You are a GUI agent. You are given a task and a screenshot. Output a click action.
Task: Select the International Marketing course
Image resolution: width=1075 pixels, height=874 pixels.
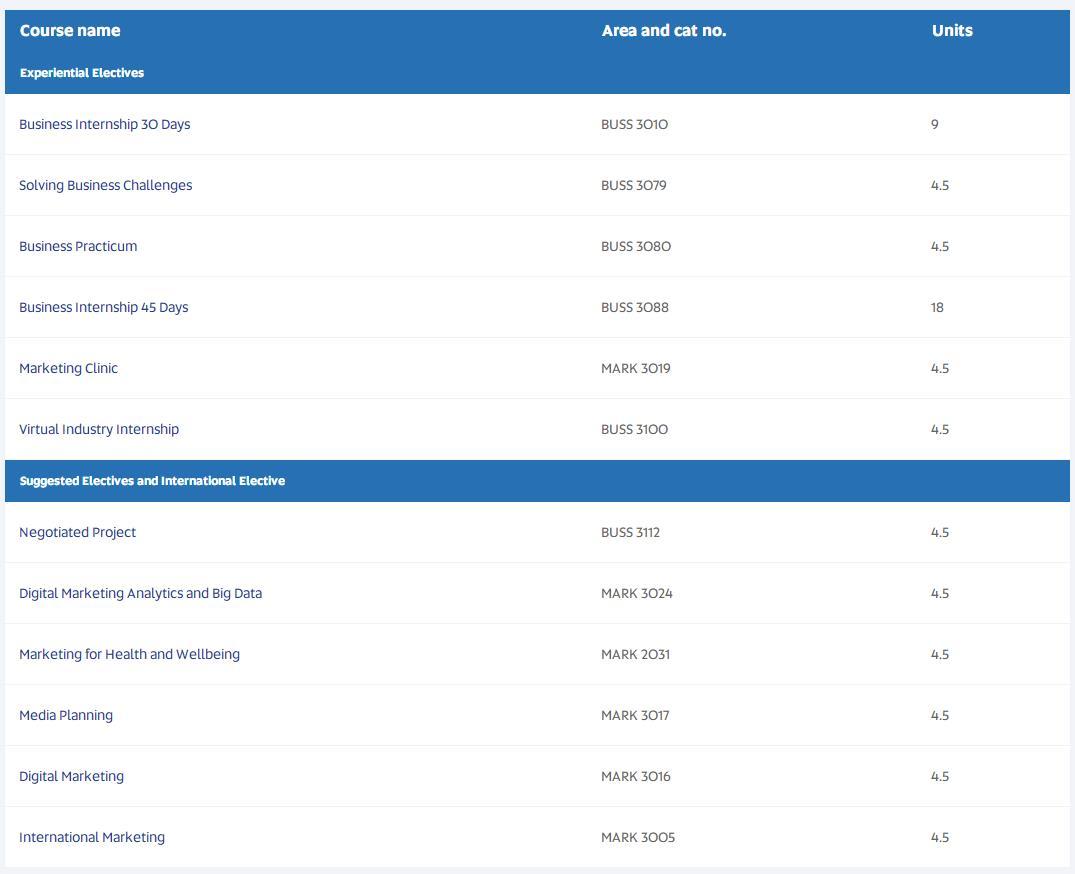pos(92,837)
